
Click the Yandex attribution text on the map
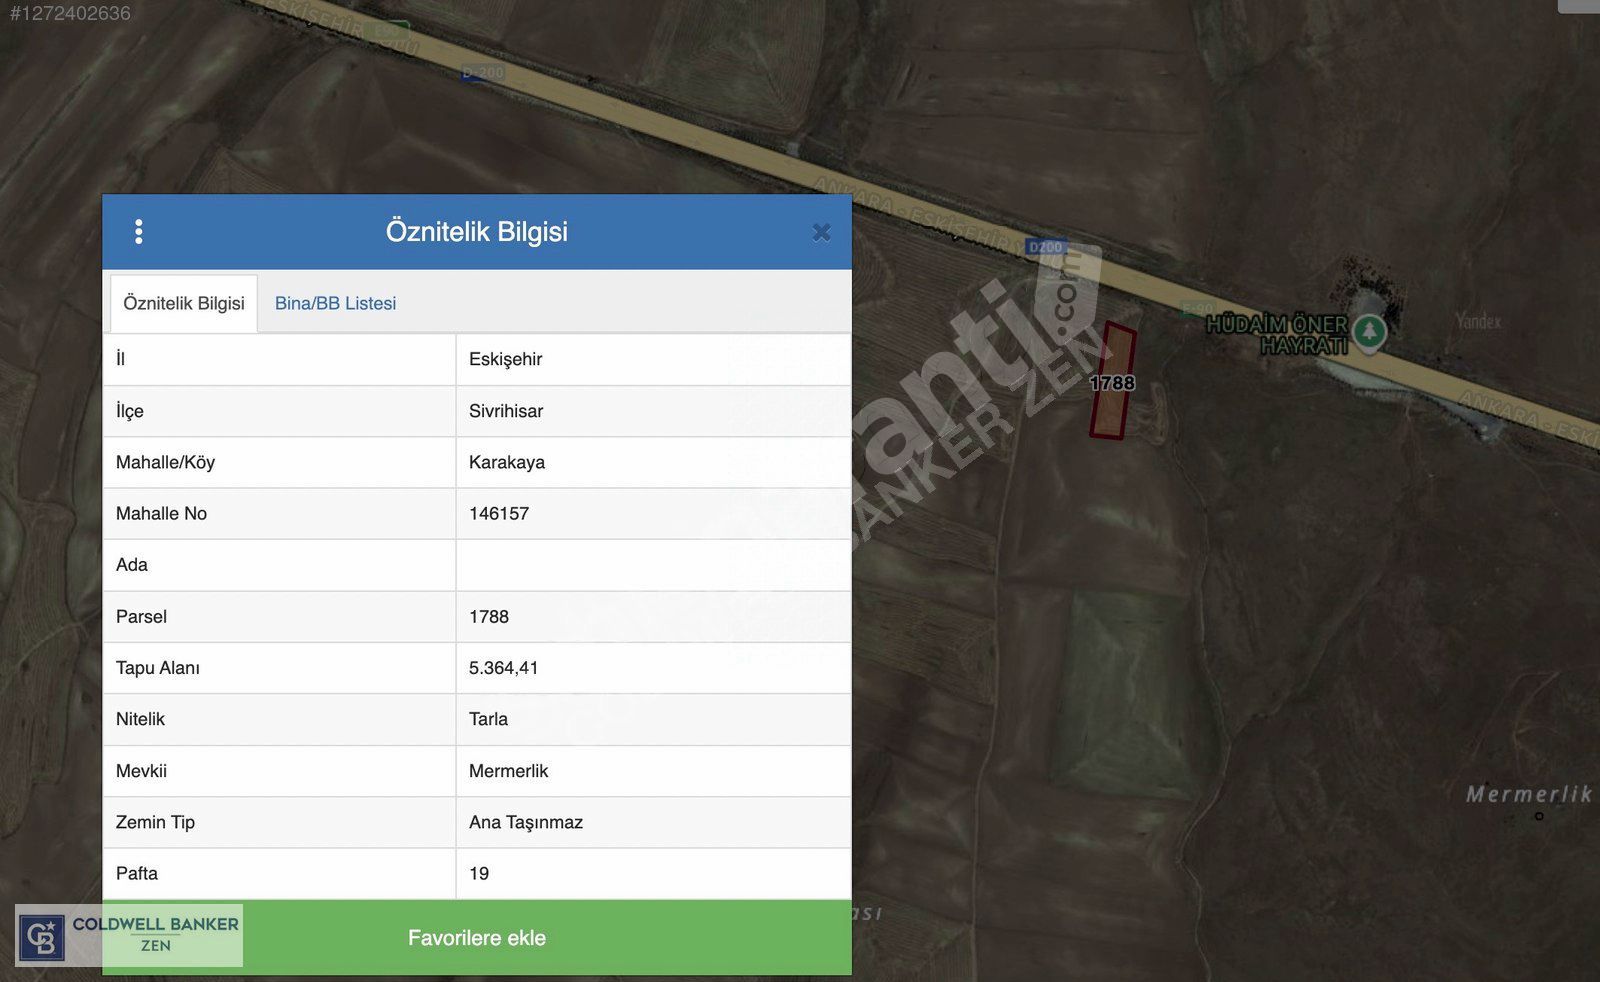(1477, 321)
